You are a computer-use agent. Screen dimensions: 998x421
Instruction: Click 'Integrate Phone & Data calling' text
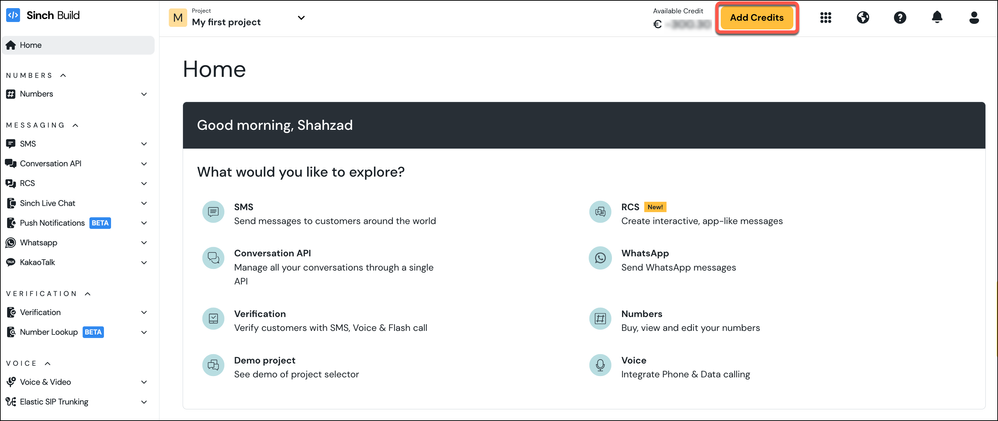point(685,375)
